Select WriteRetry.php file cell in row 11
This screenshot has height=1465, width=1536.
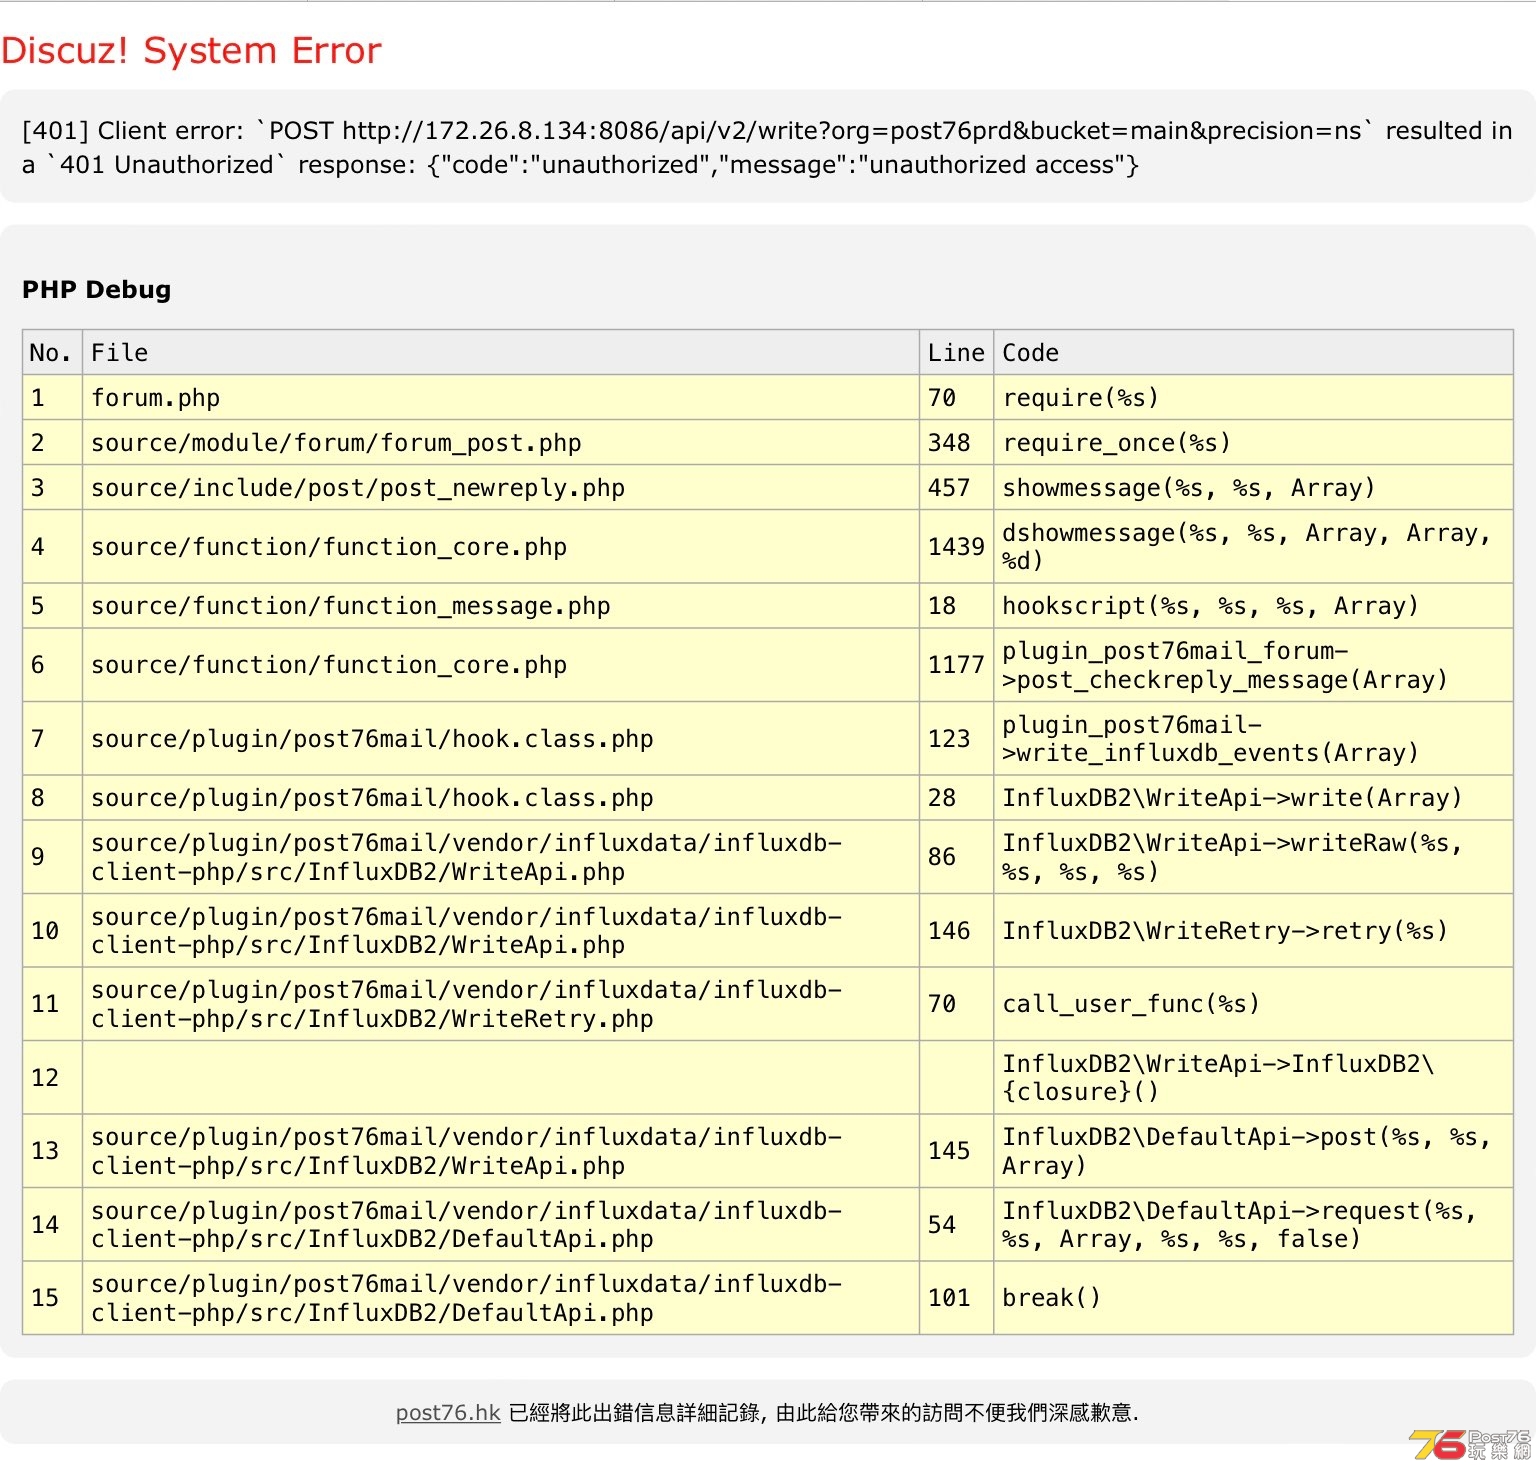pyautogui.click(x=501, y=1003)
